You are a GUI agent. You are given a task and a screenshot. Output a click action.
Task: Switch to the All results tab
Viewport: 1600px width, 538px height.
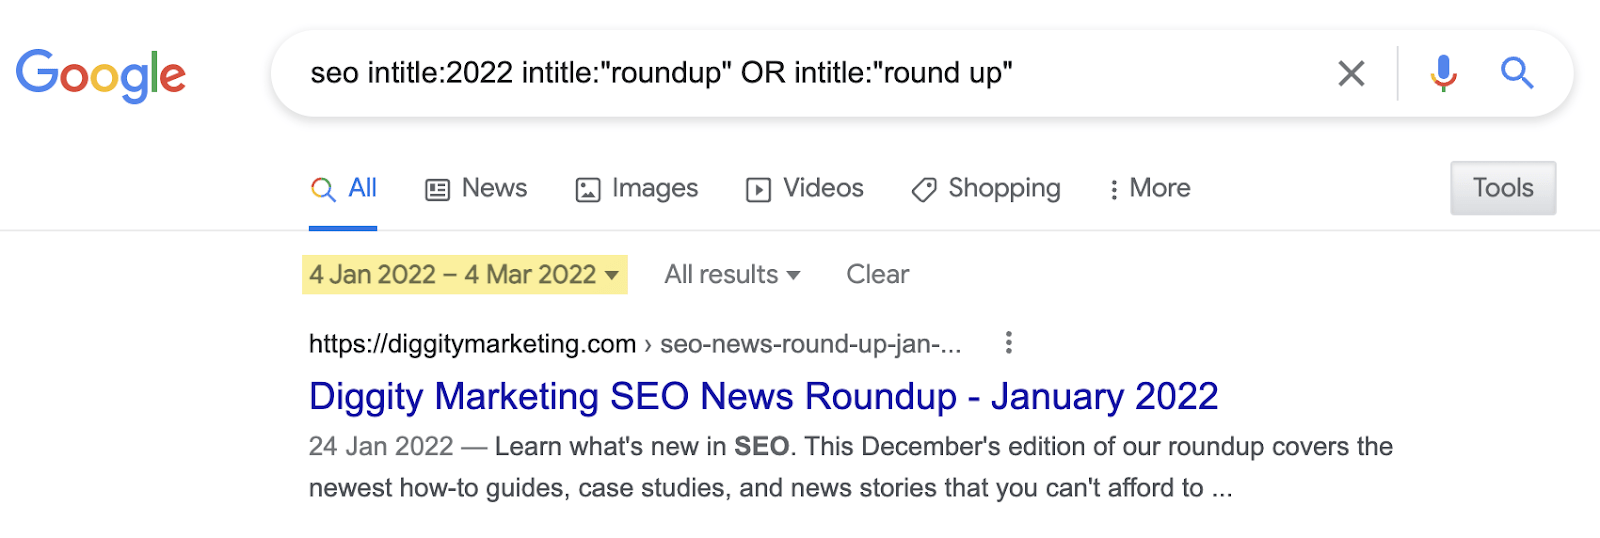pyautogui.click(x=361, y=188)
